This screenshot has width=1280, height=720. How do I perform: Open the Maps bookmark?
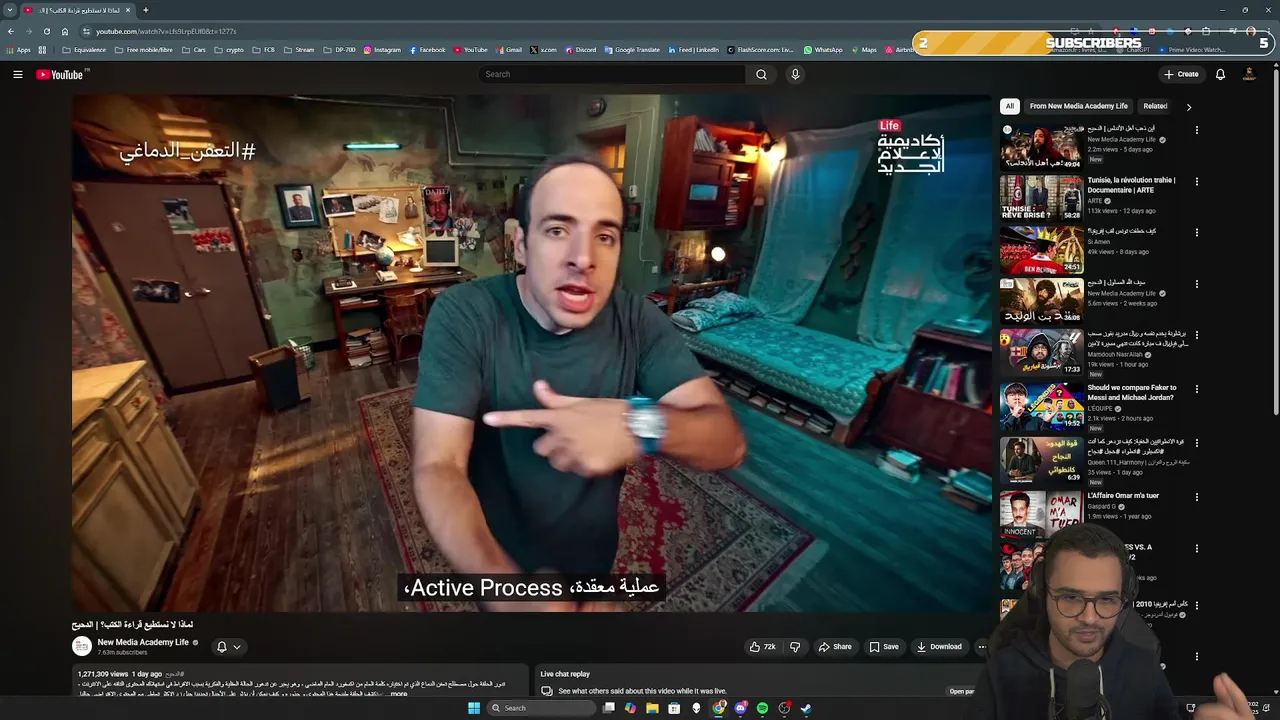click(863, 50)
